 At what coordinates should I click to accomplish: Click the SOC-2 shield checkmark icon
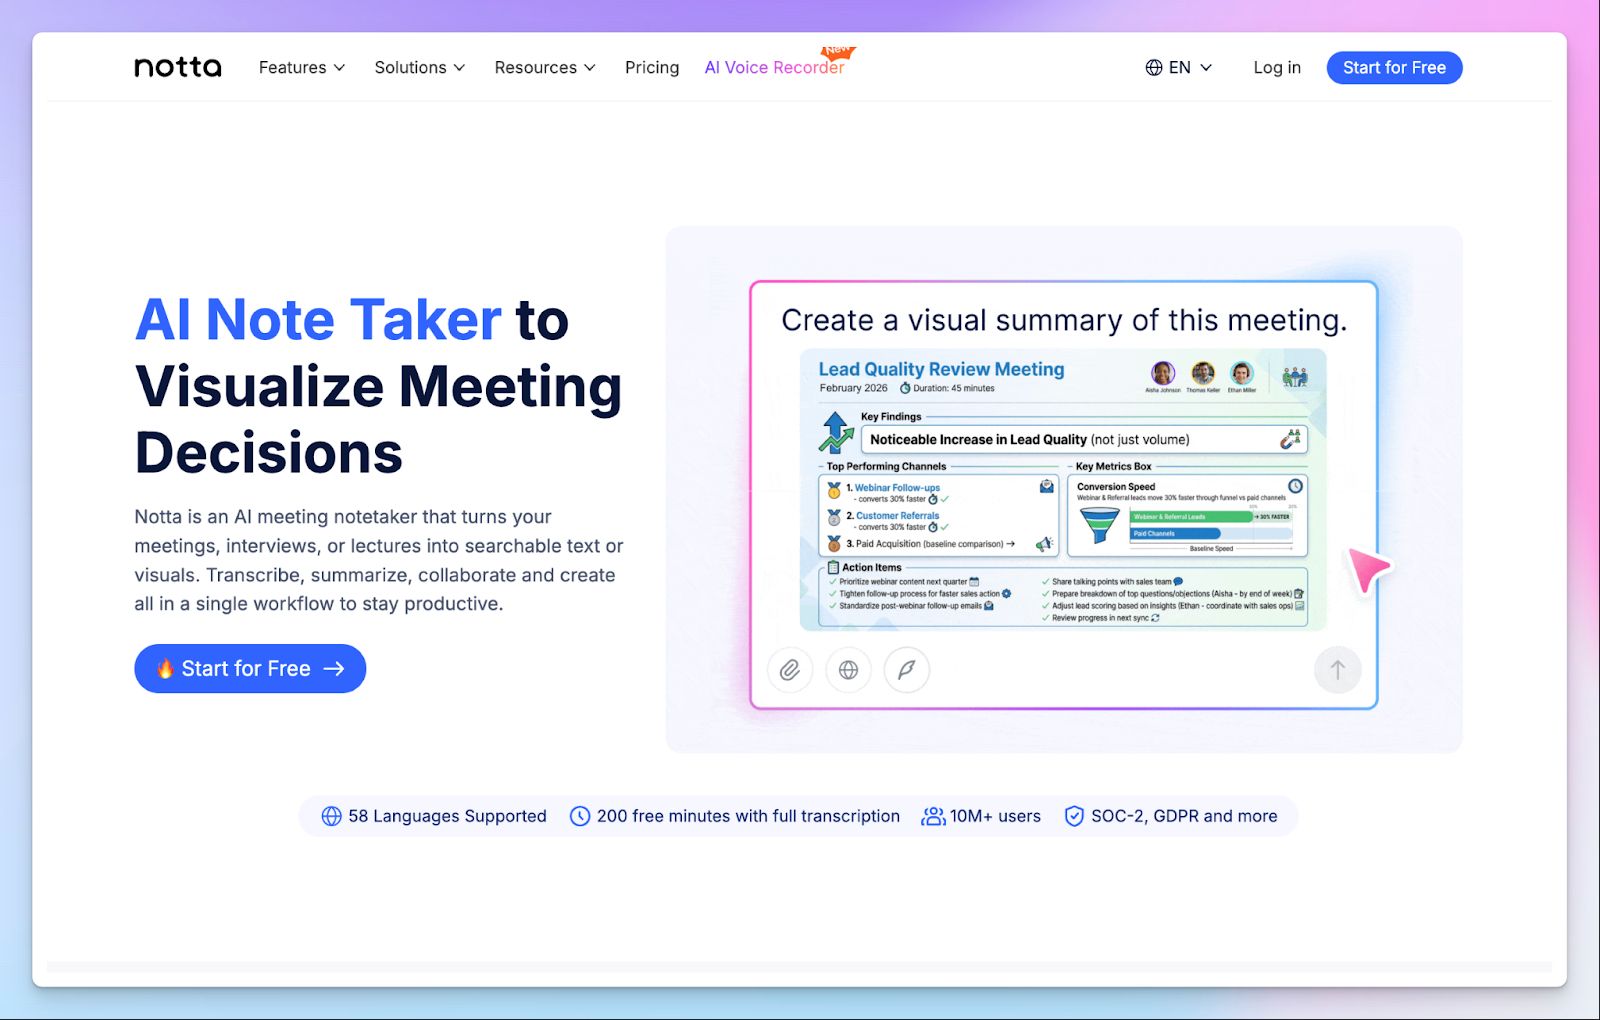(1074, 816)
